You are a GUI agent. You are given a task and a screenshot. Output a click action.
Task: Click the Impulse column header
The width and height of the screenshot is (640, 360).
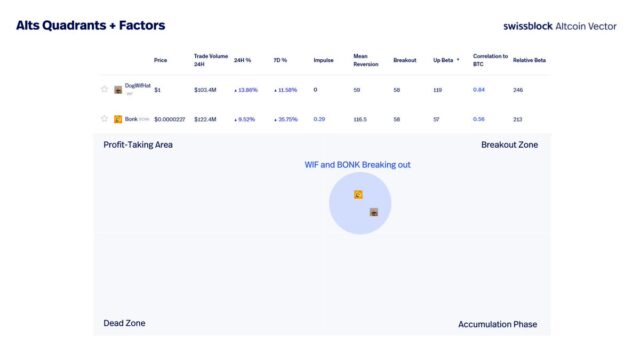pyautogui.click(x=323, y=60)
